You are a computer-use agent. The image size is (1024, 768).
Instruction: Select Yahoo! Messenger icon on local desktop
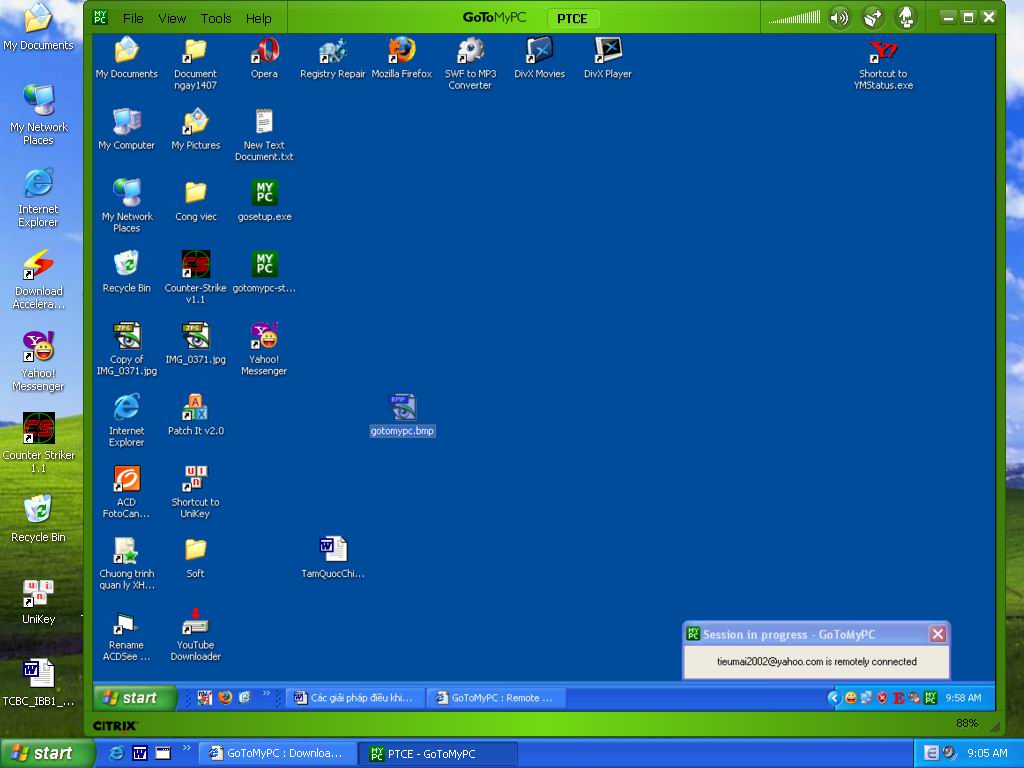coord(39,362)
